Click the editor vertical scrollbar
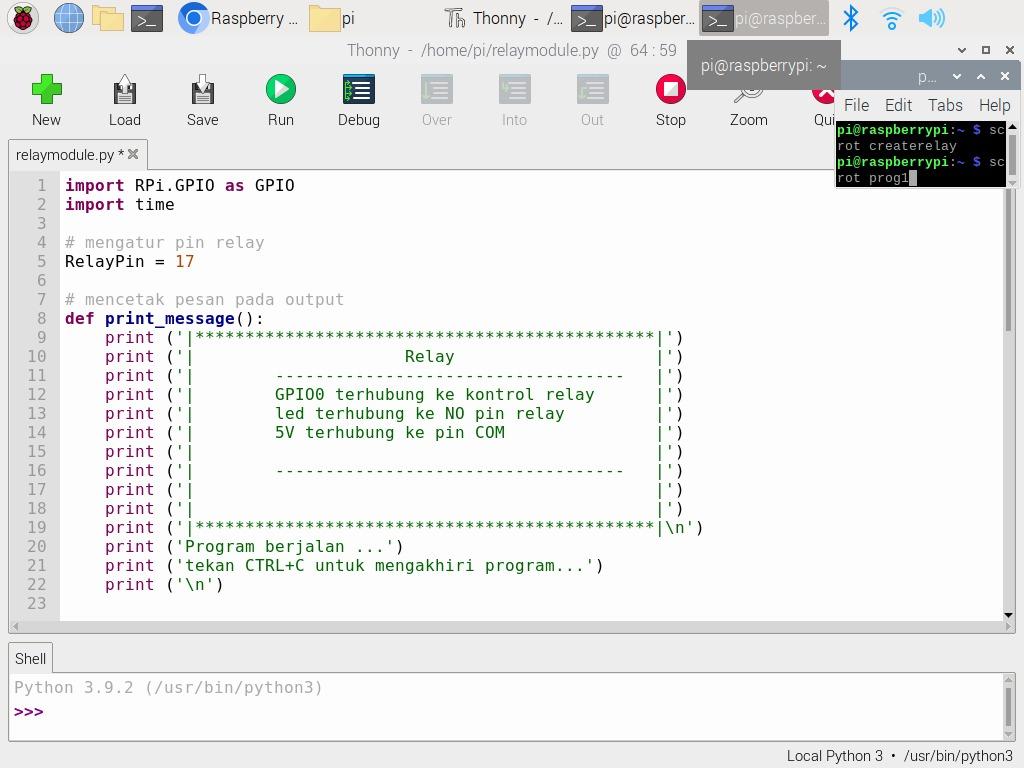The image size is (1024, 768). point(1009,261)
